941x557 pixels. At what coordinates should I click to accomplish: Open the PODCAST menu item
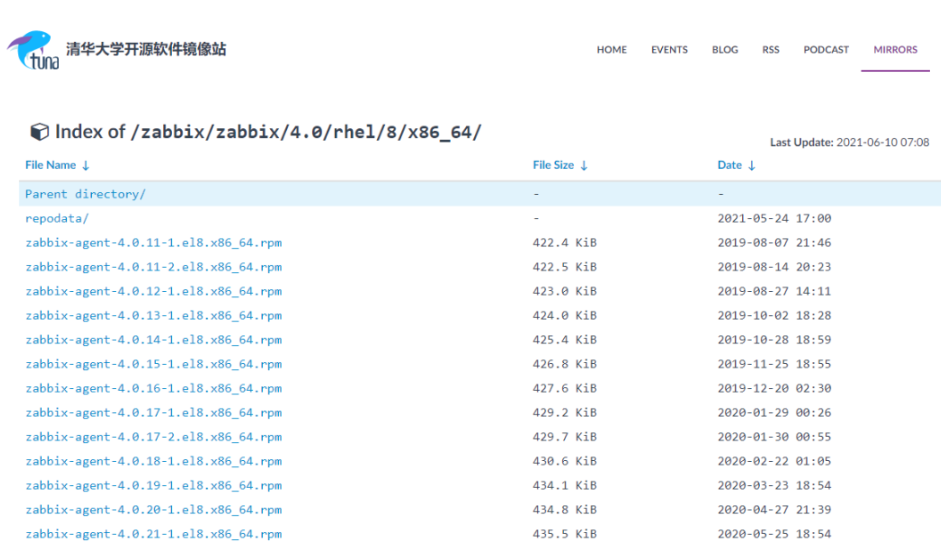[x=826, y=50]
